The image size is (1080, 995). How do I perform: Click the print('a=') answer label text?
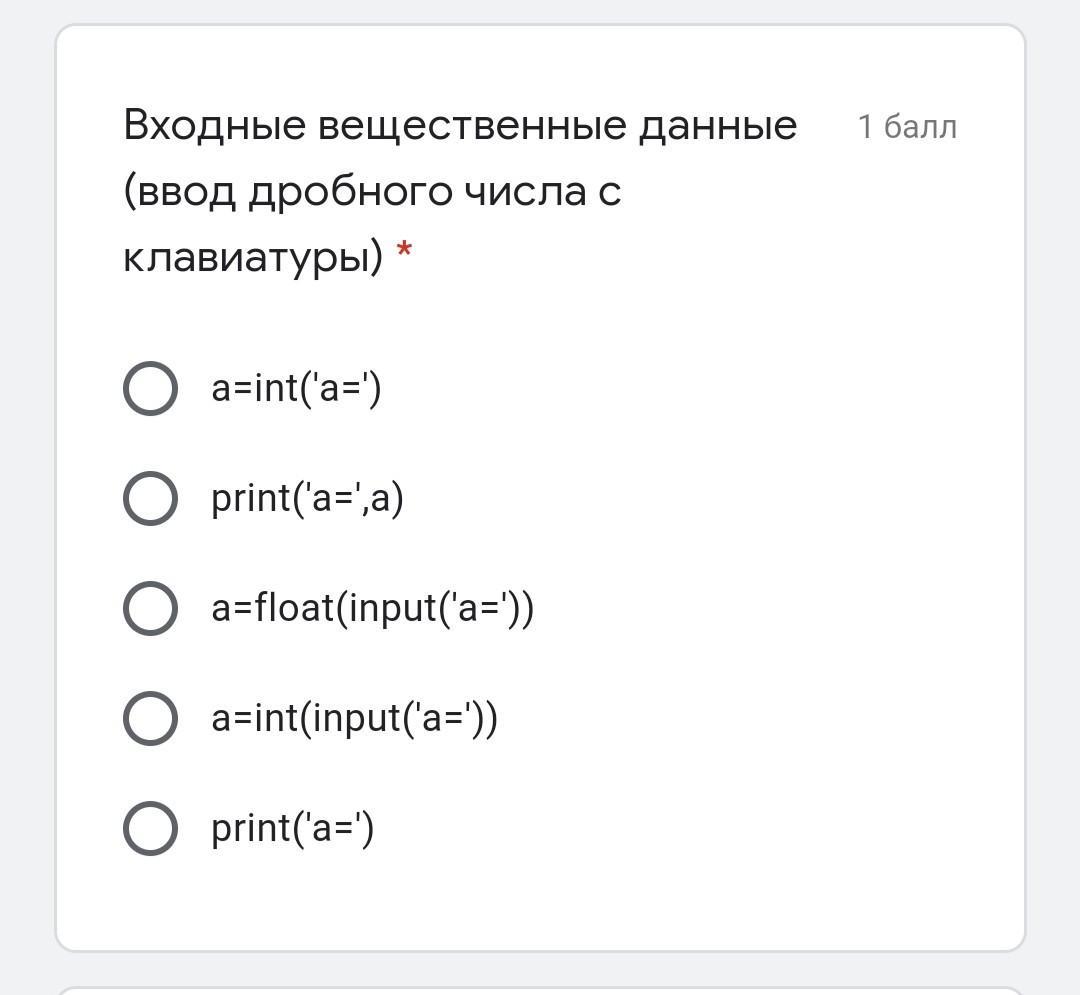point(293,828)
